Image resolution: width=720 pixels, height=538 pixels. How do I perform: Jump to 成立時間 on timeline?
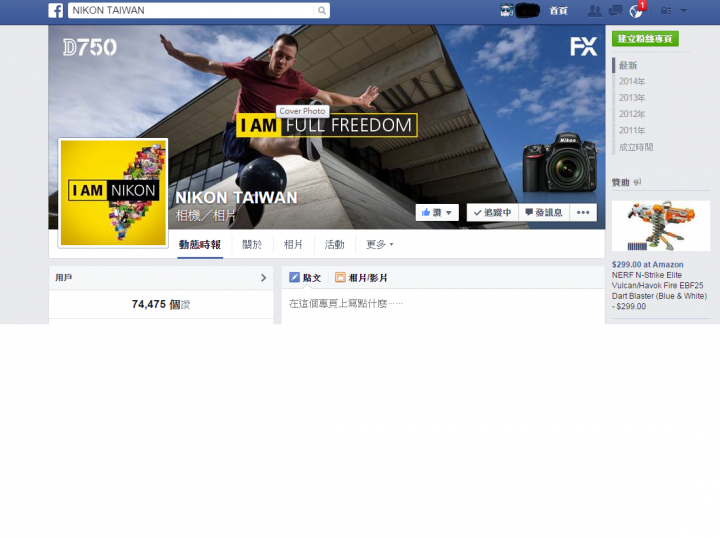(636, 147)
